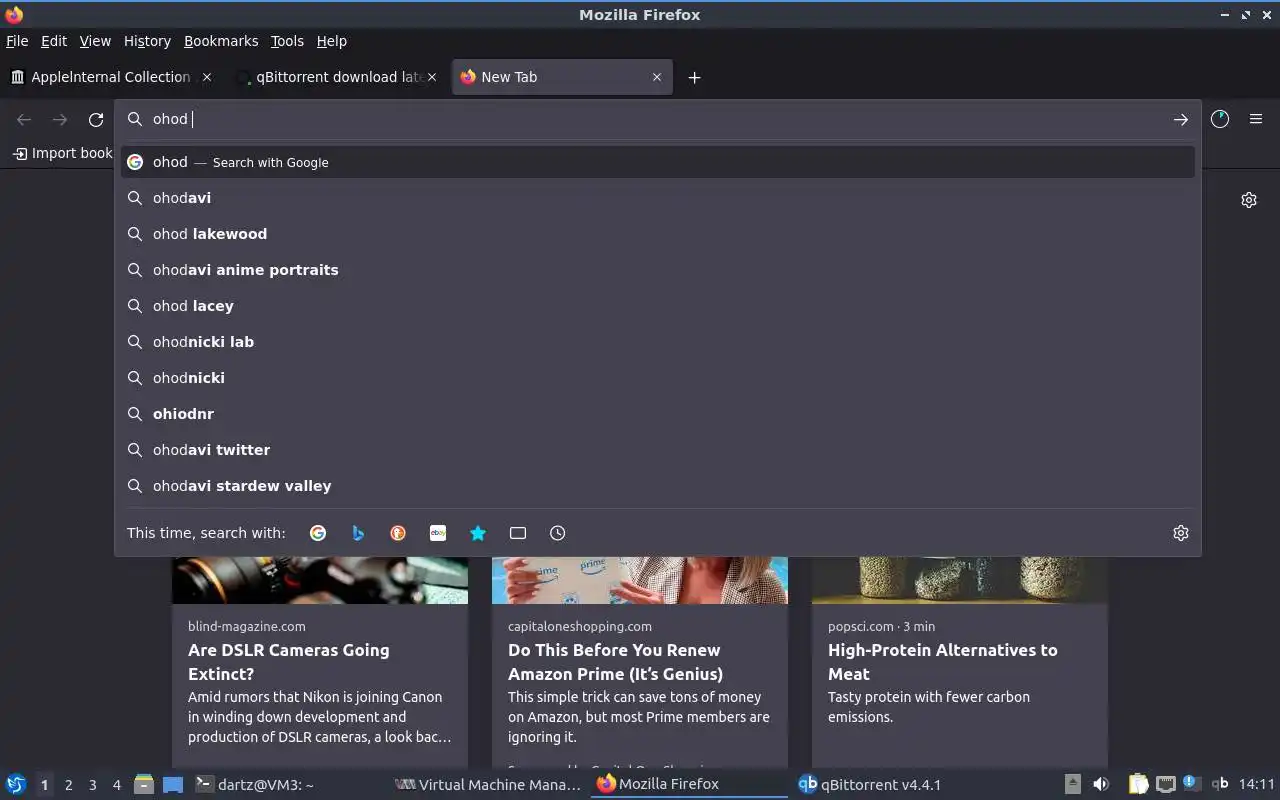The width and height of the screenshot is (1280, 800).
Task: Open network icon in system tray
Action: [1165, 784]
